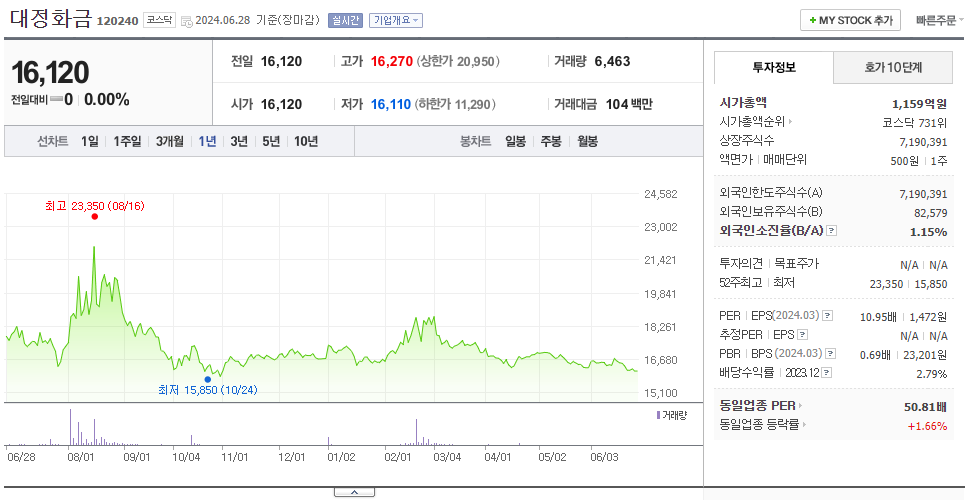The image size is (968, 500).
Task: Select 3년 line chart period
Action: point(239,141)
